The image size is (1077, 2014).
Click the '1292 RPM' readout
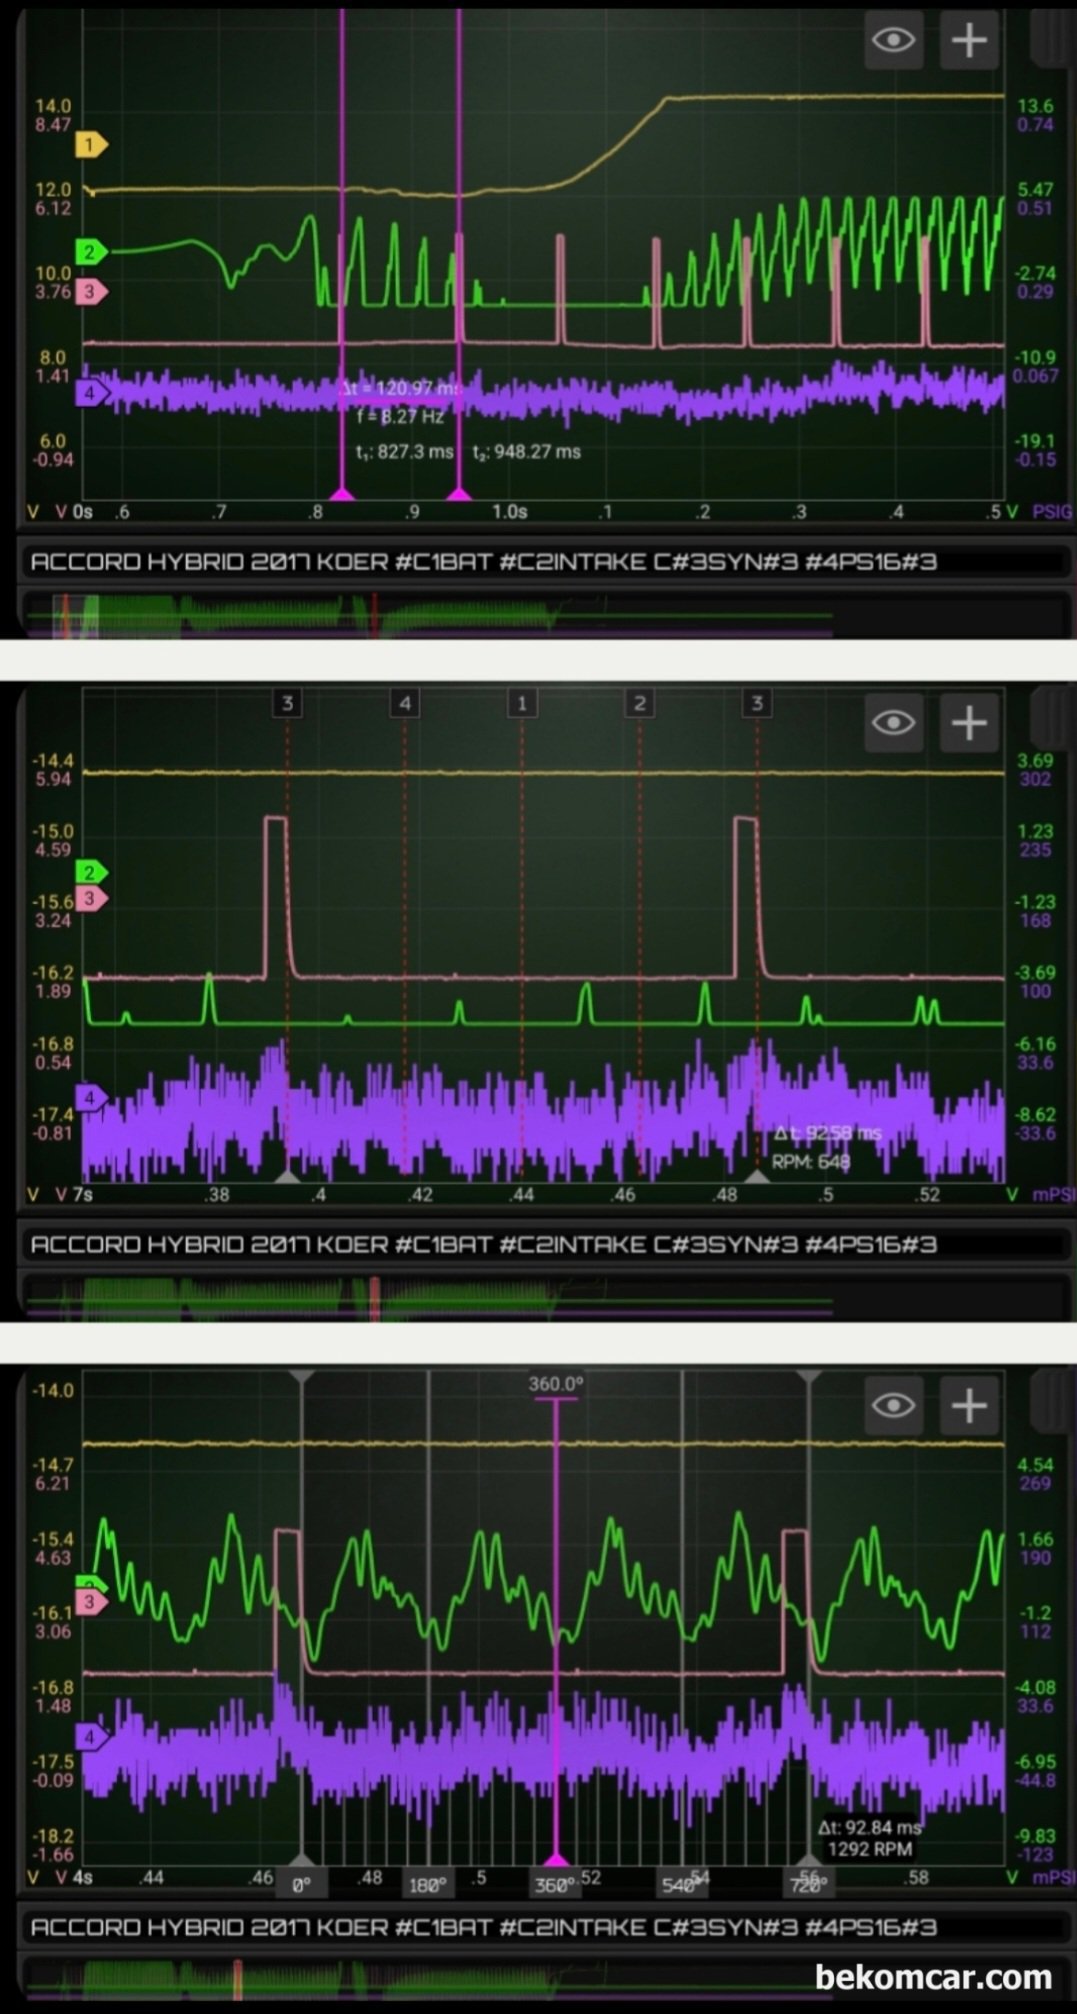tap(870, 1849)
